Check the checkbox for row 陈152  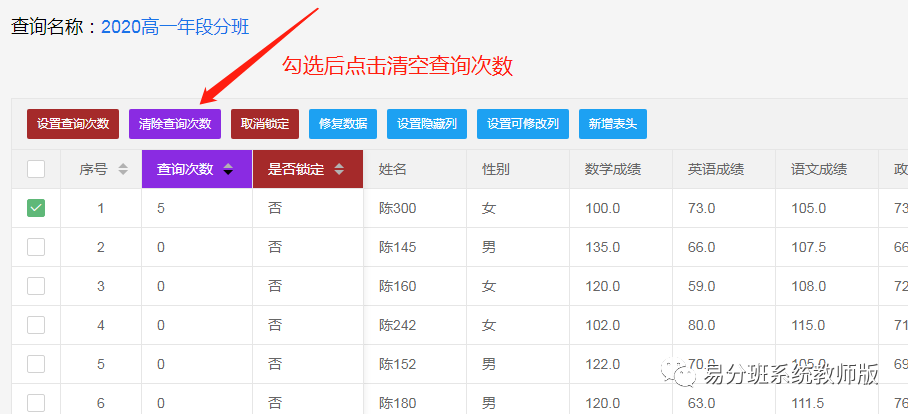(x=36, y=364)
